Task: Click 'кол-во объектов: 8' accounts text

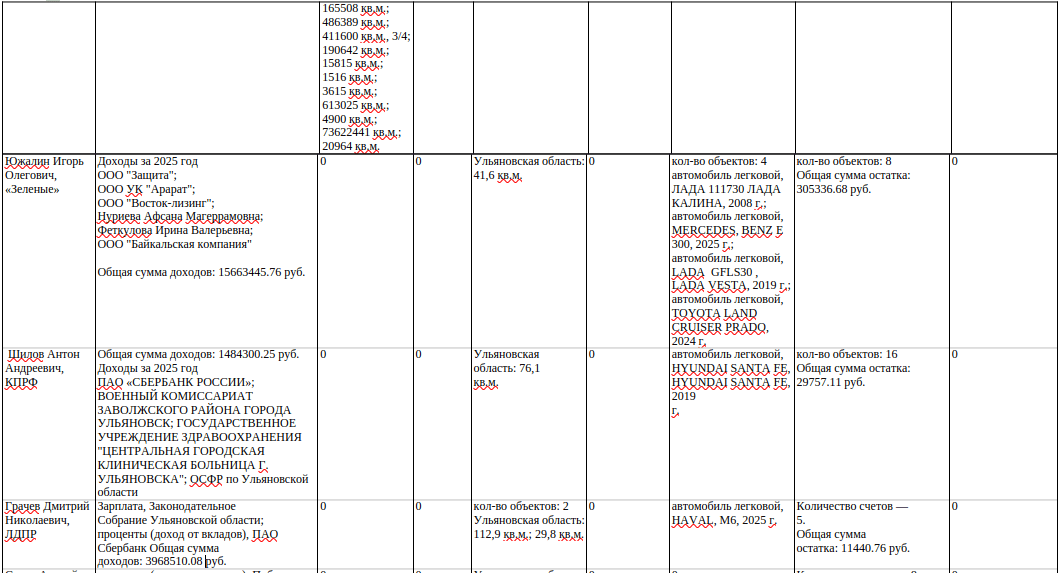Action: tap(844, 162)
